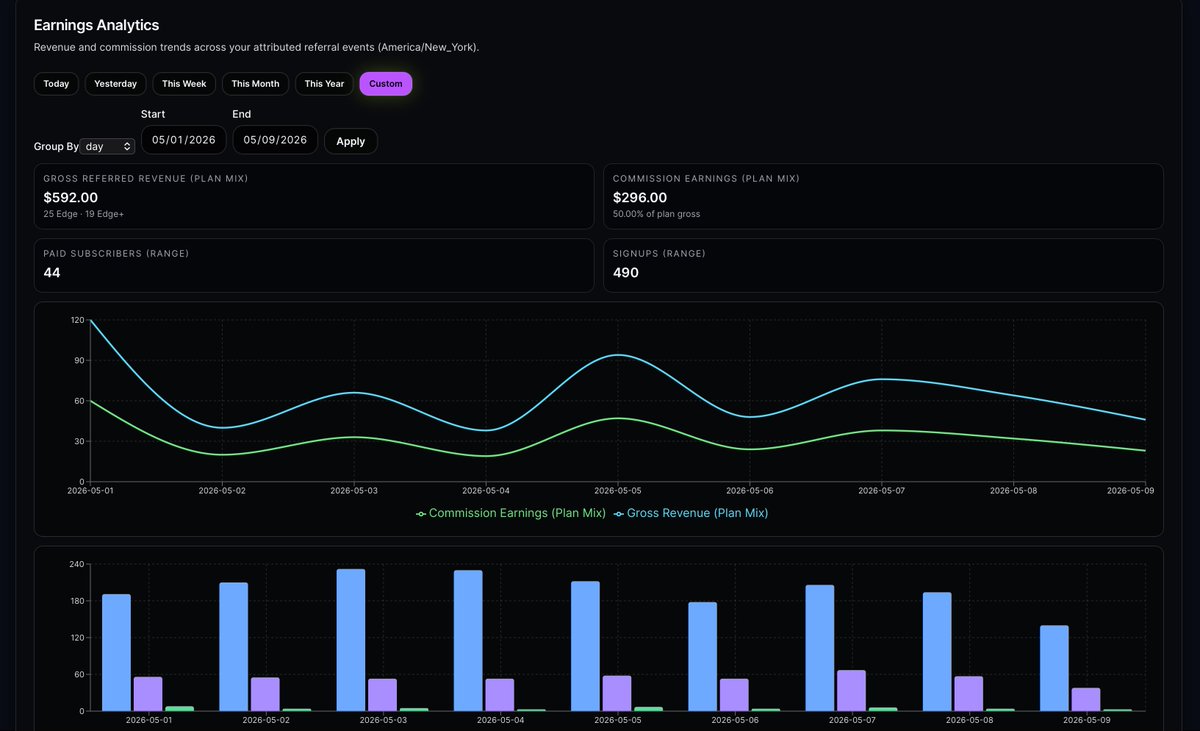Screen dimensions: 1200x731
Task: Open the Commission Earnings card
Action: coord(884,196)
